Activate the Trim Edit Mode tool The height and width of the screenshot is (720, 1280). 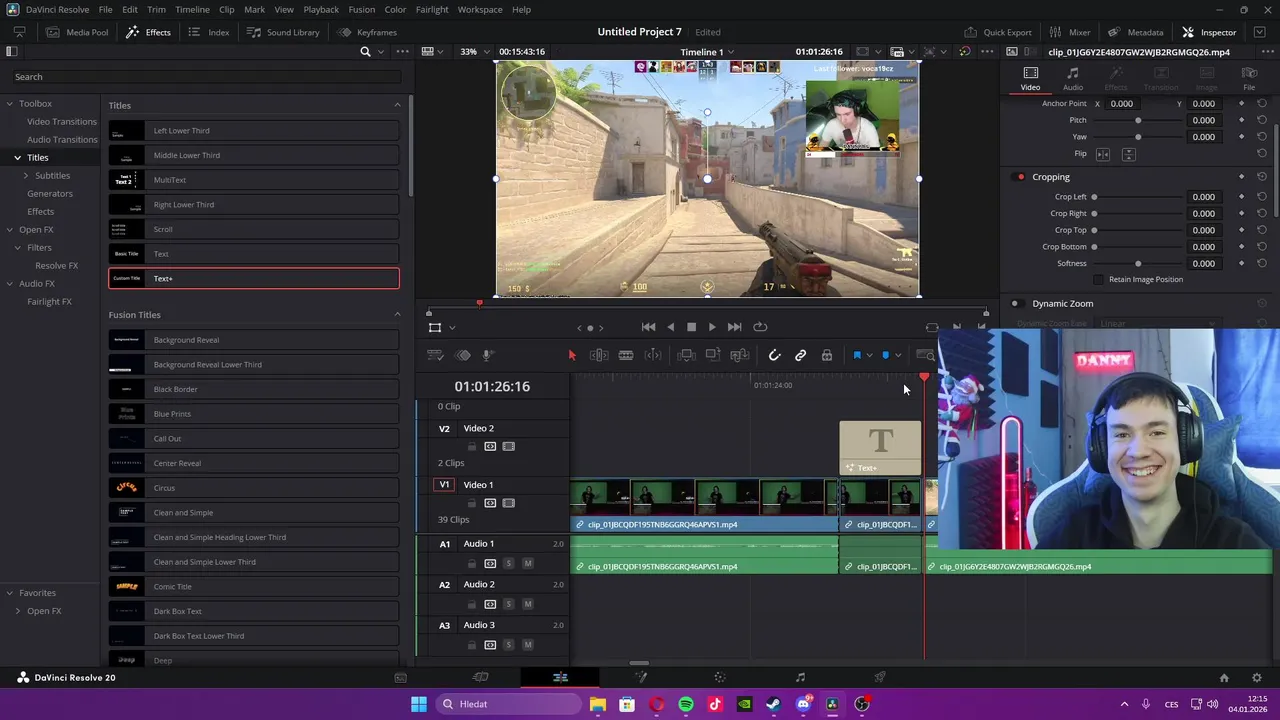point(599,355)
